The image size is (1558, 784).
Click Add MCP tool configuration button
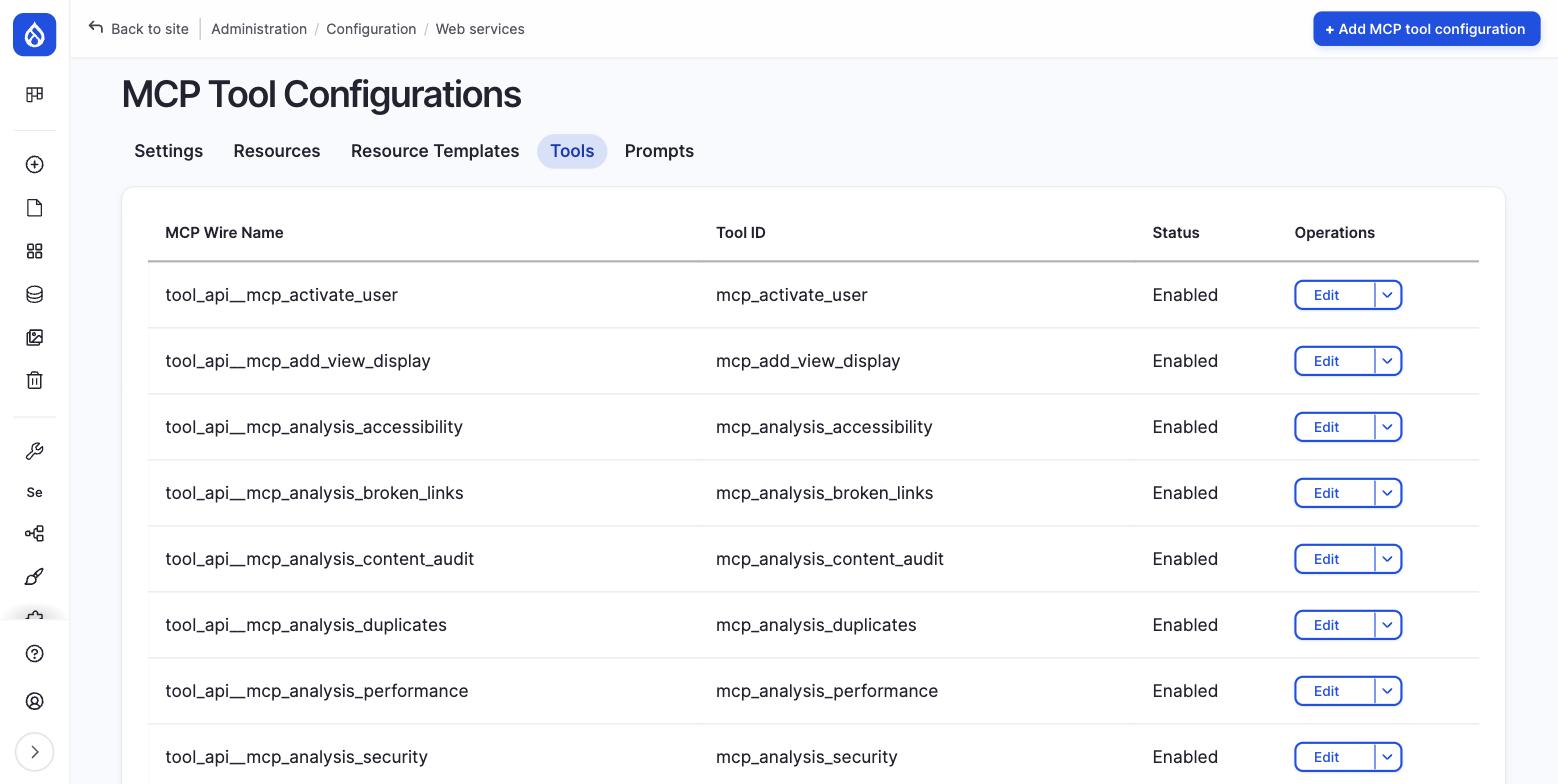1426,29
